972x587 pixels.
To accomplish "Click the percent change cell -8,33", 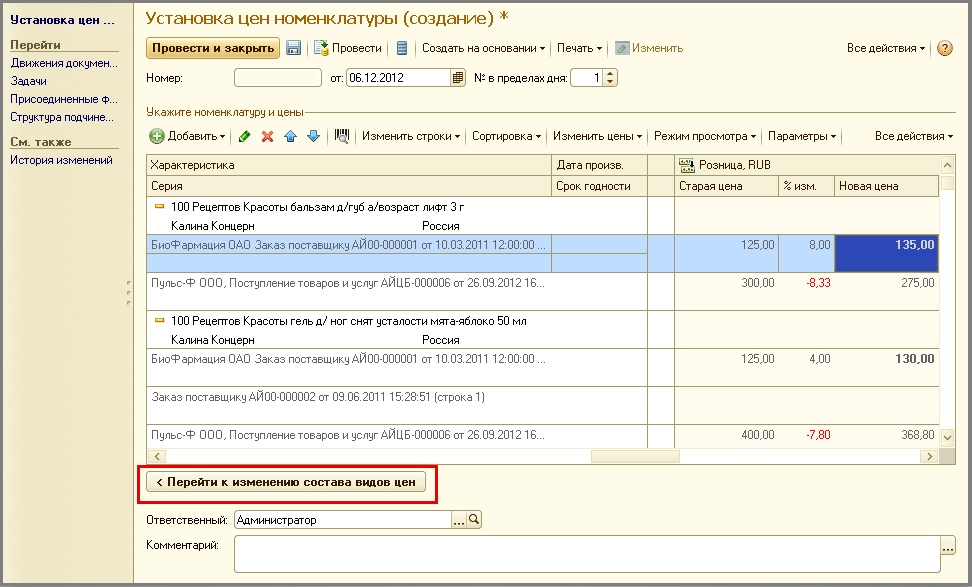I will [806, 291].
